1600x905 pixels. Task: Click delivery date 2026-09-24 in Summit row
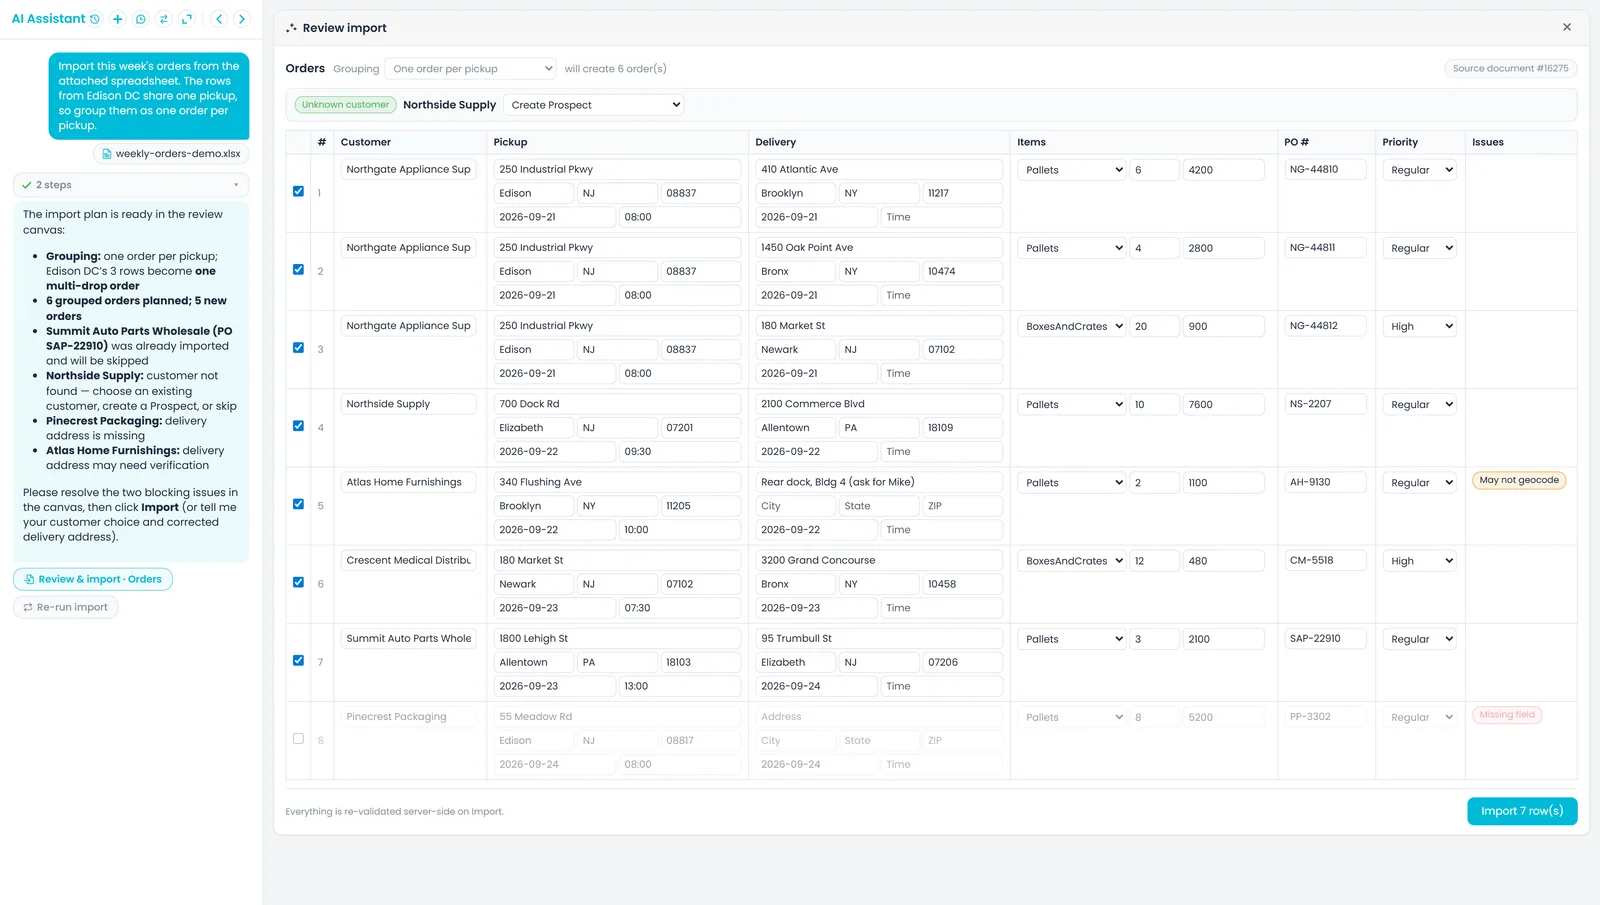(816, 687)
